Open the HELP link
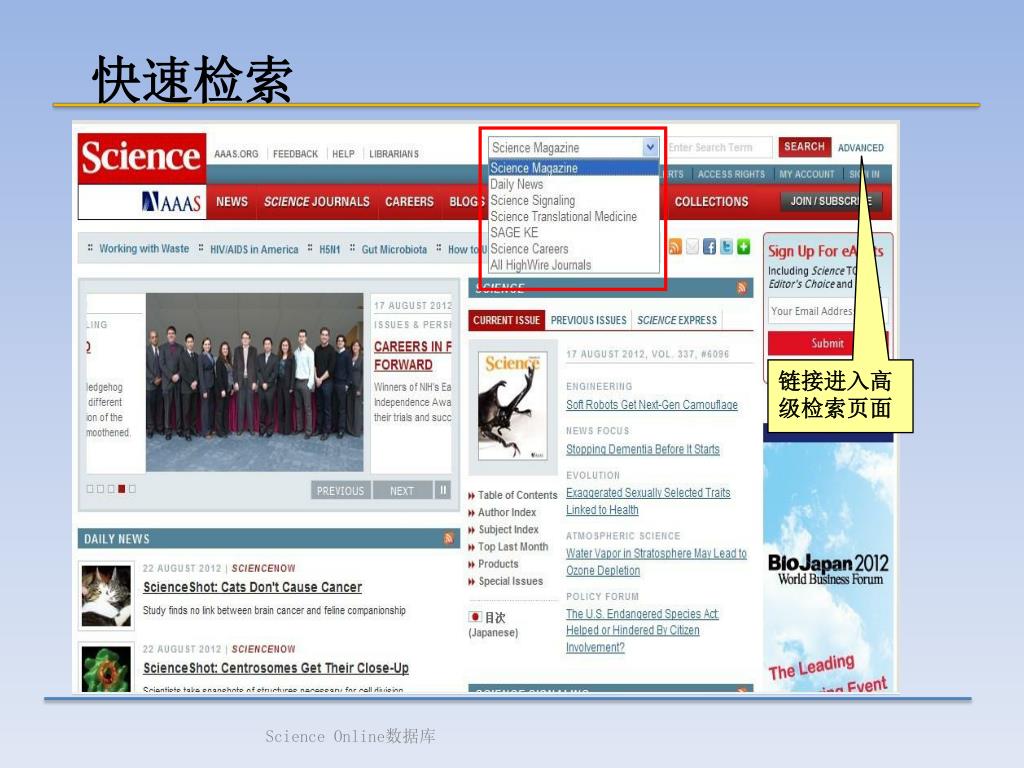 click(x=344, y=154)
